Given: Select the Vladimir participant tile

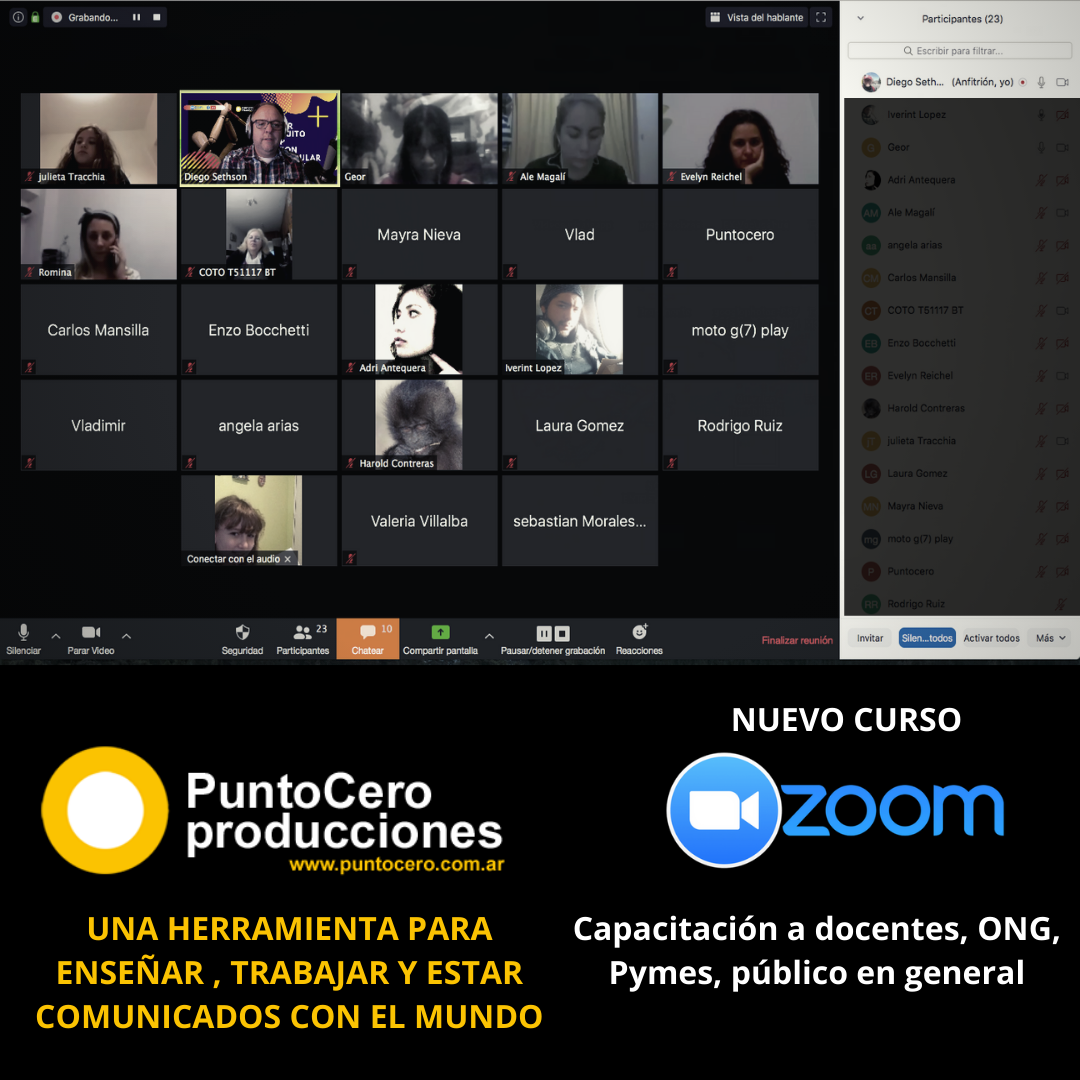Looking at the screenshot, I should pos(98,425).
